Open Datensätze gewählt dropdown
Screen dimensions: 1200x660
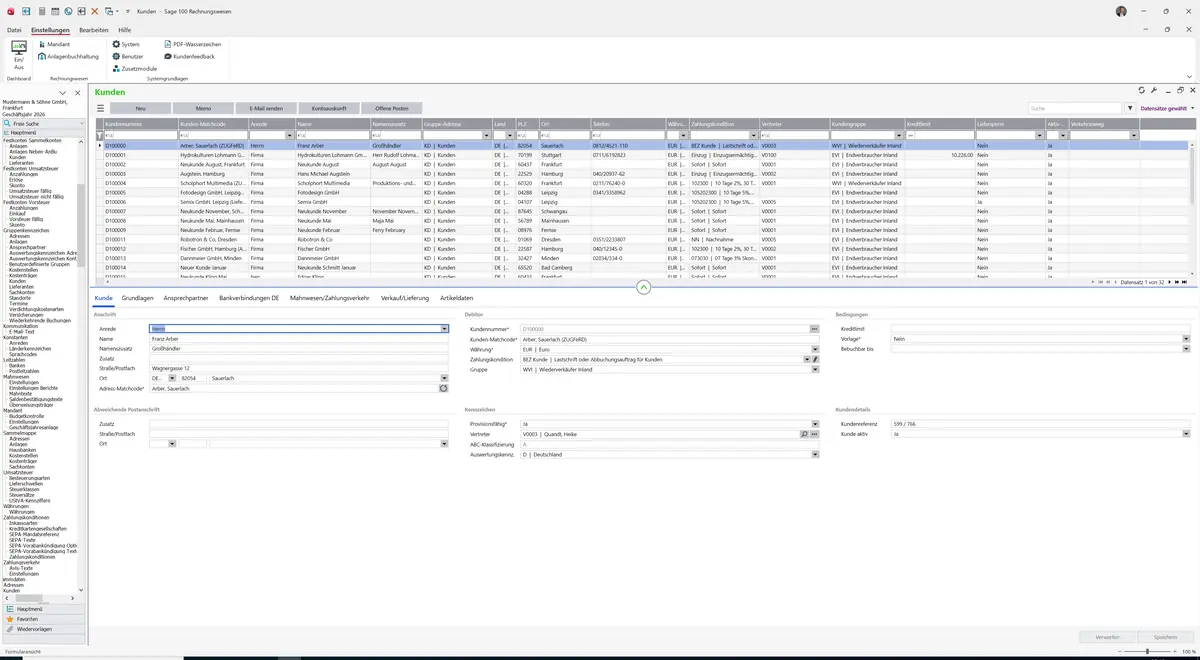[1167, 108]
